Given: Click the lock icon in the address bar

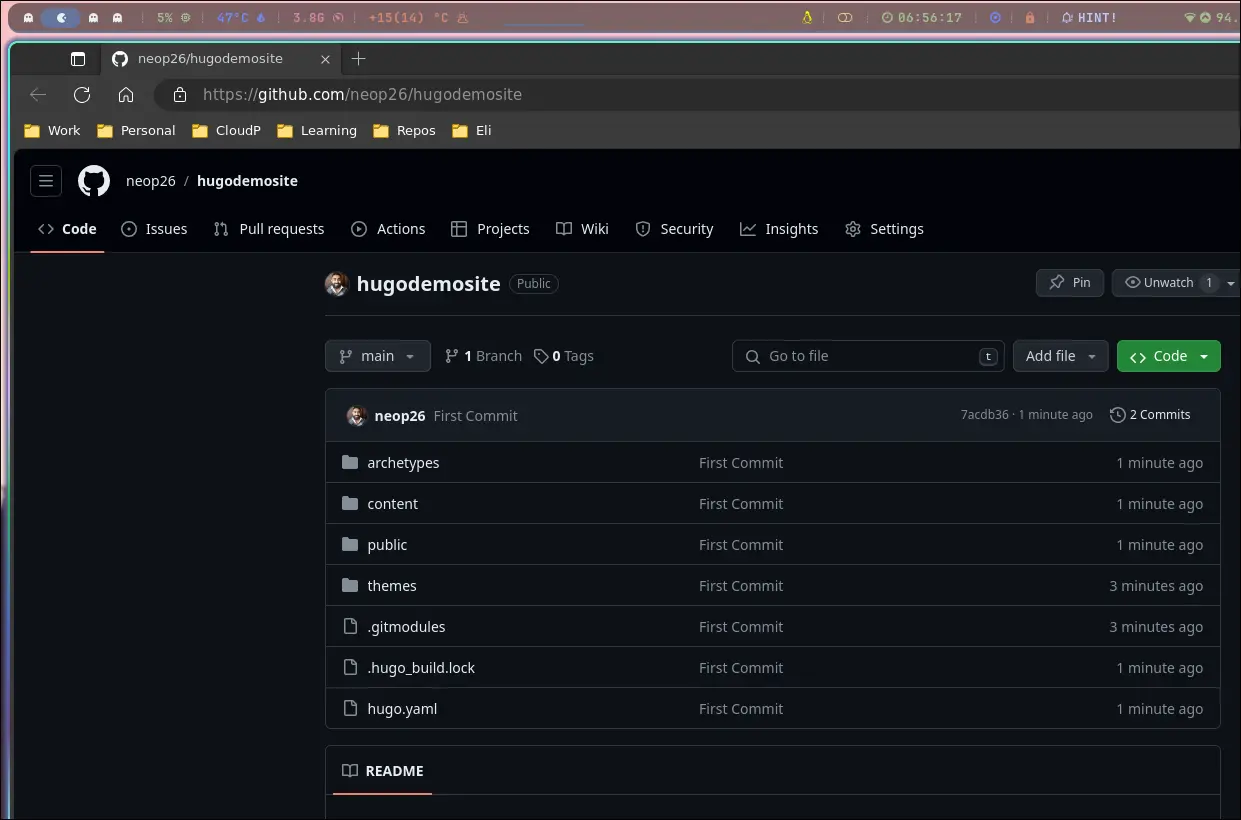Looking at the screenshot, I should (x=180, y=95).
